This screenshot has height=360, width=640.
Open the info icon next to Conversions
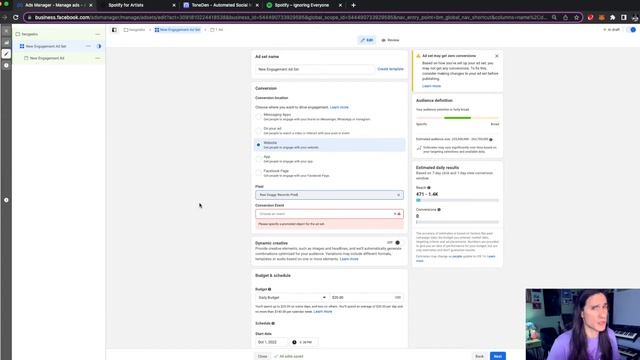point(439,210)
